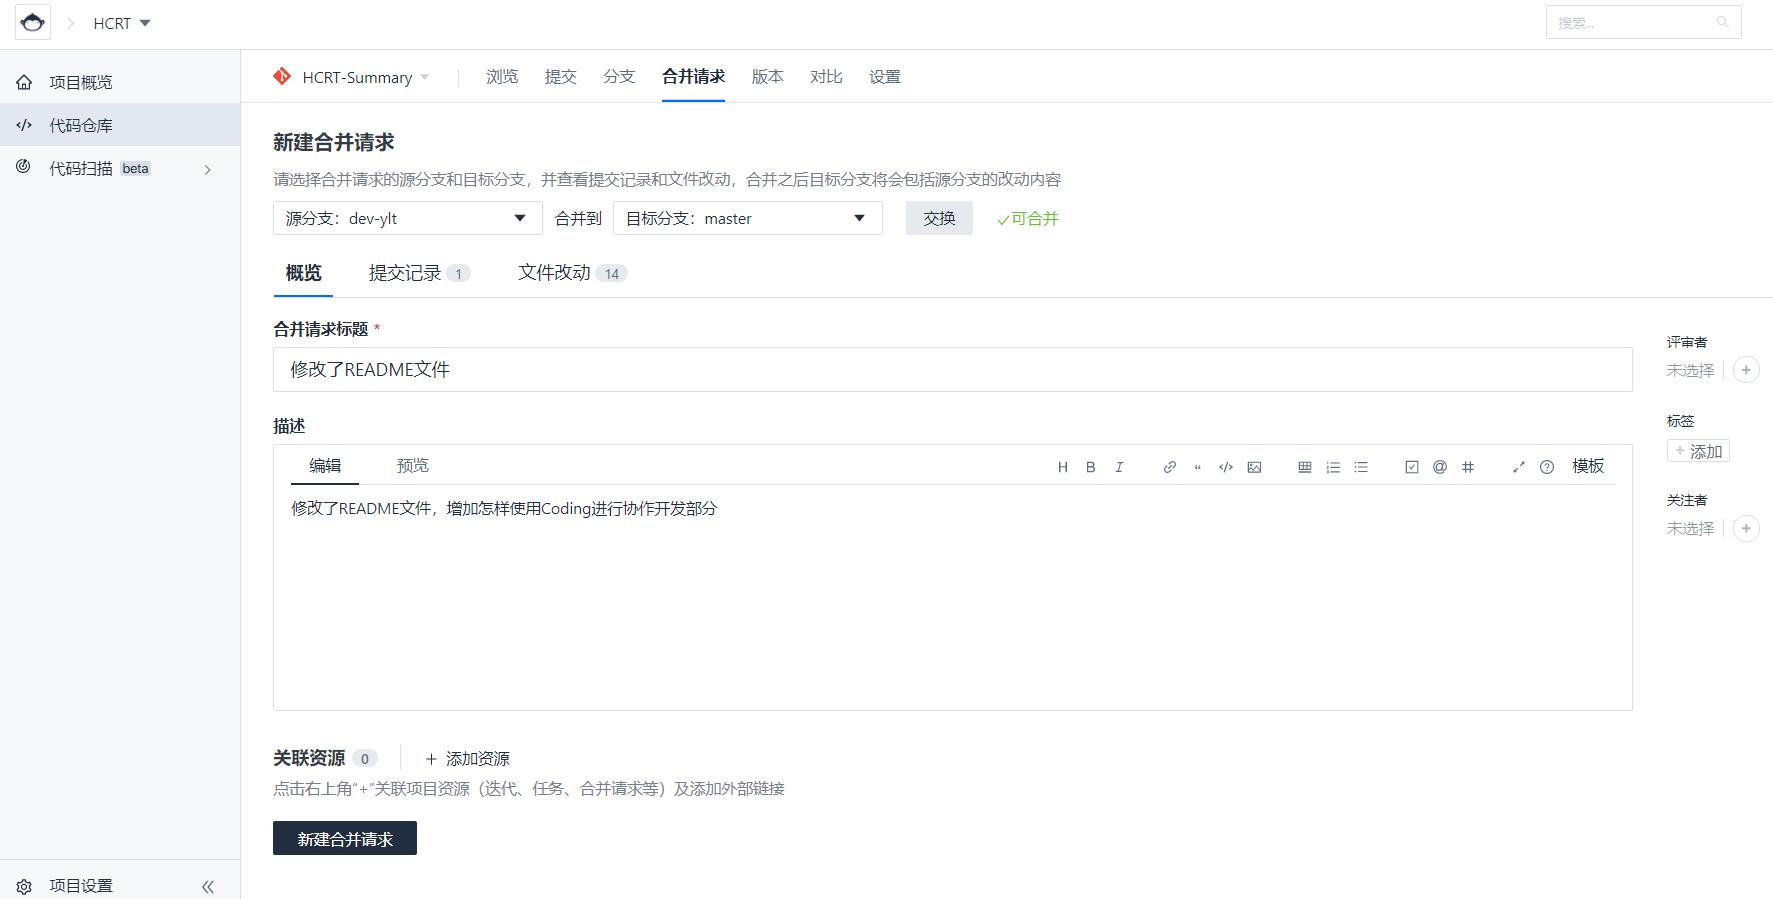
Task: Click the 模板 template button
Action: 1588,466
